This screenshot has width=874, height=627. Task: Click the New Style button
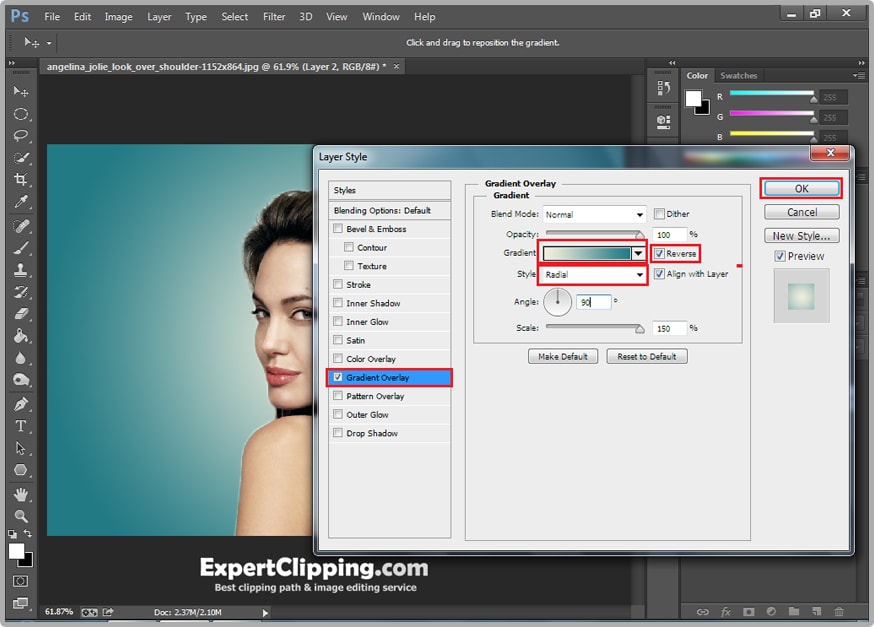click(x=801, y=235)
